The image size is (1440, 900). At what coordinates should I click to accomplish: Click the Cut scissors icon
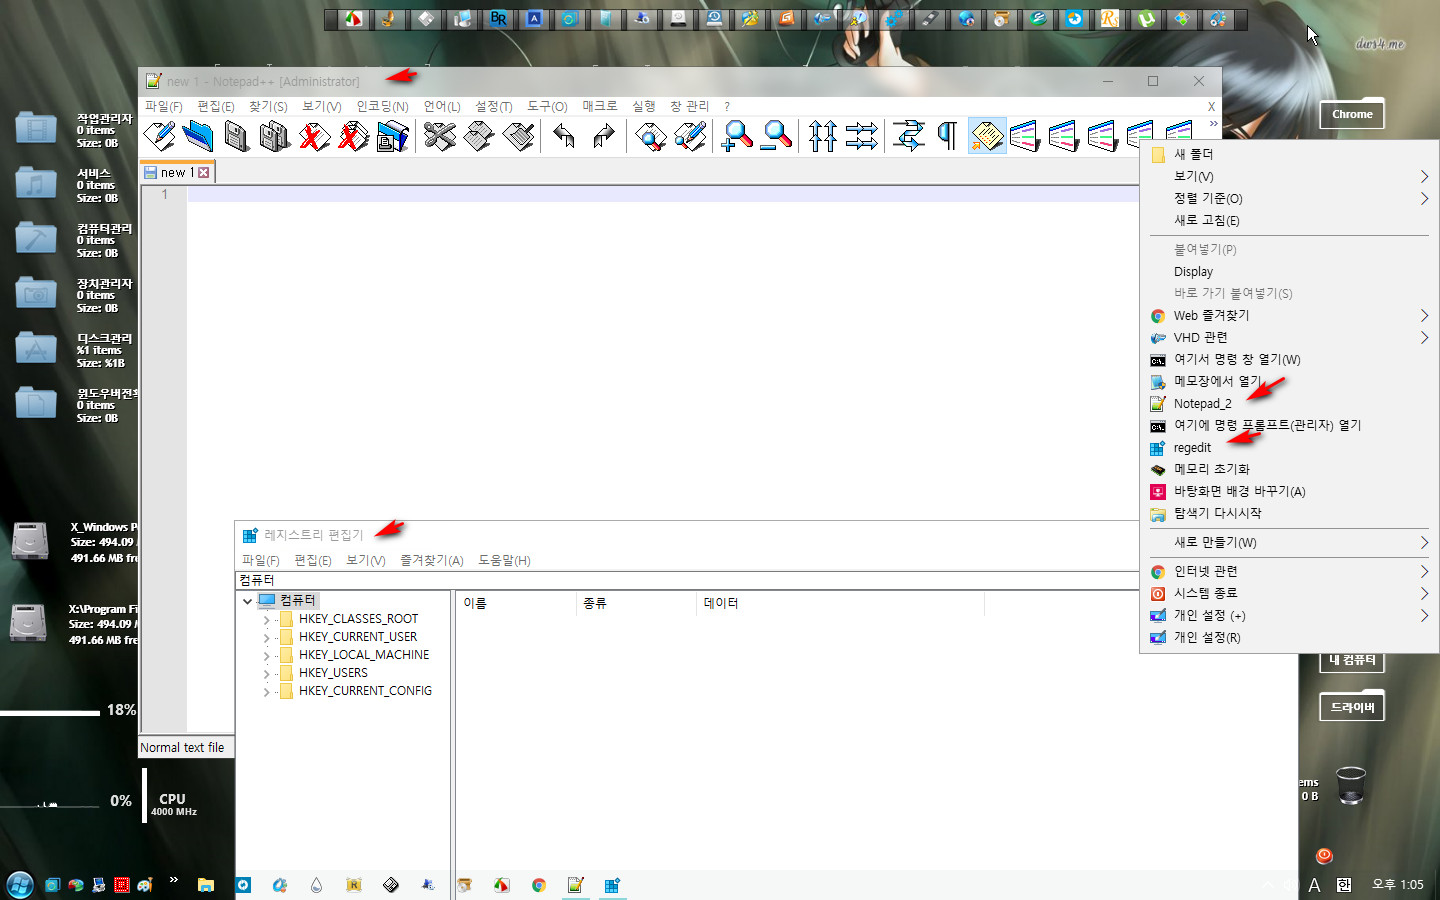(440, 136)
